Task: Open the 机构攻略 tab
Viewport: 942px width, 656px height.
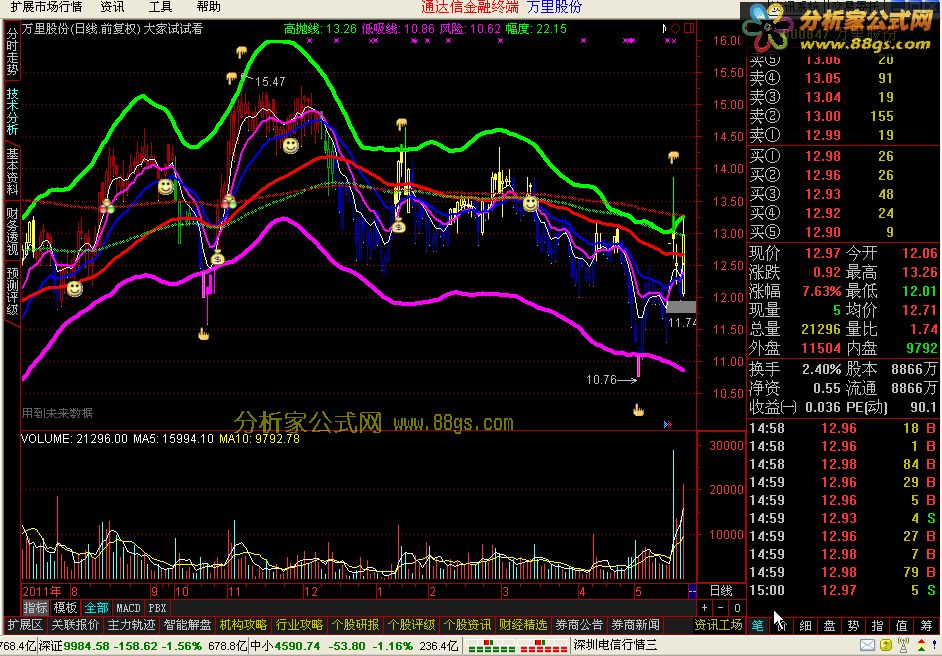Action: (x=243, y=625)
